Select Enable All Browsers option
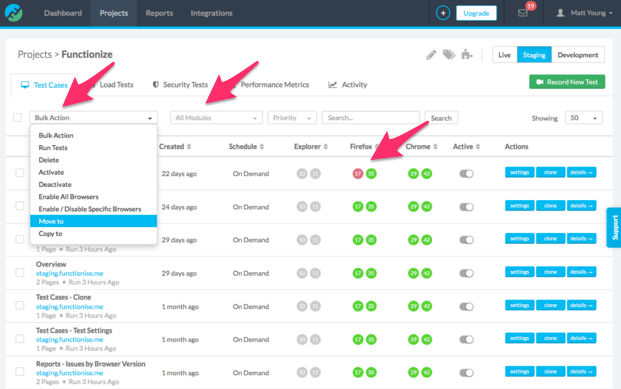The image size is (621, 389). tap(69, 197)
